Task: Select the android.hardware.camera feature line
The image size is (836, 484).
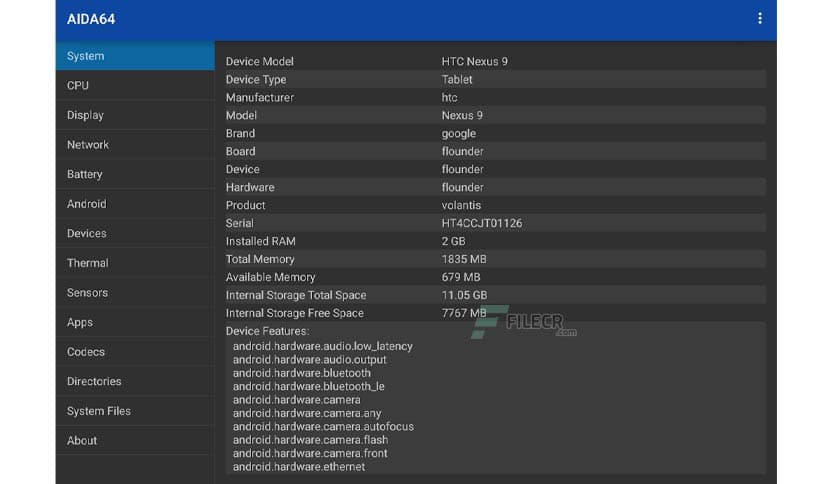Action: point(296,400)
